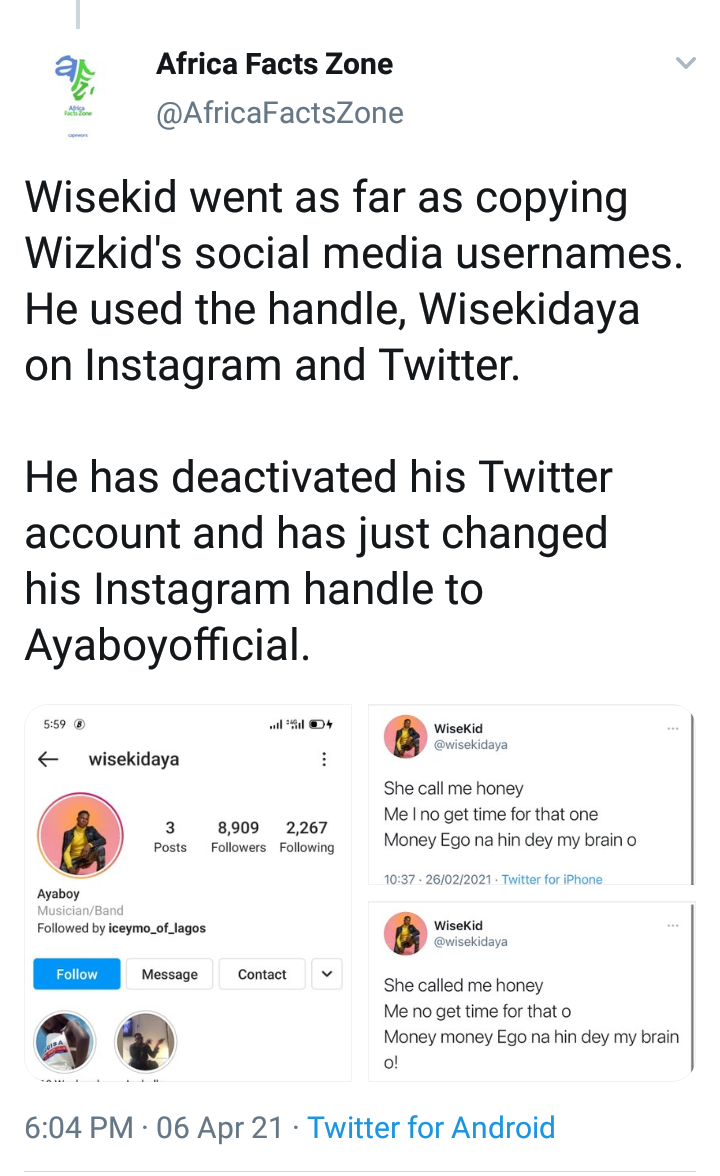Open the second story highlight circle

click(146, 1041)
